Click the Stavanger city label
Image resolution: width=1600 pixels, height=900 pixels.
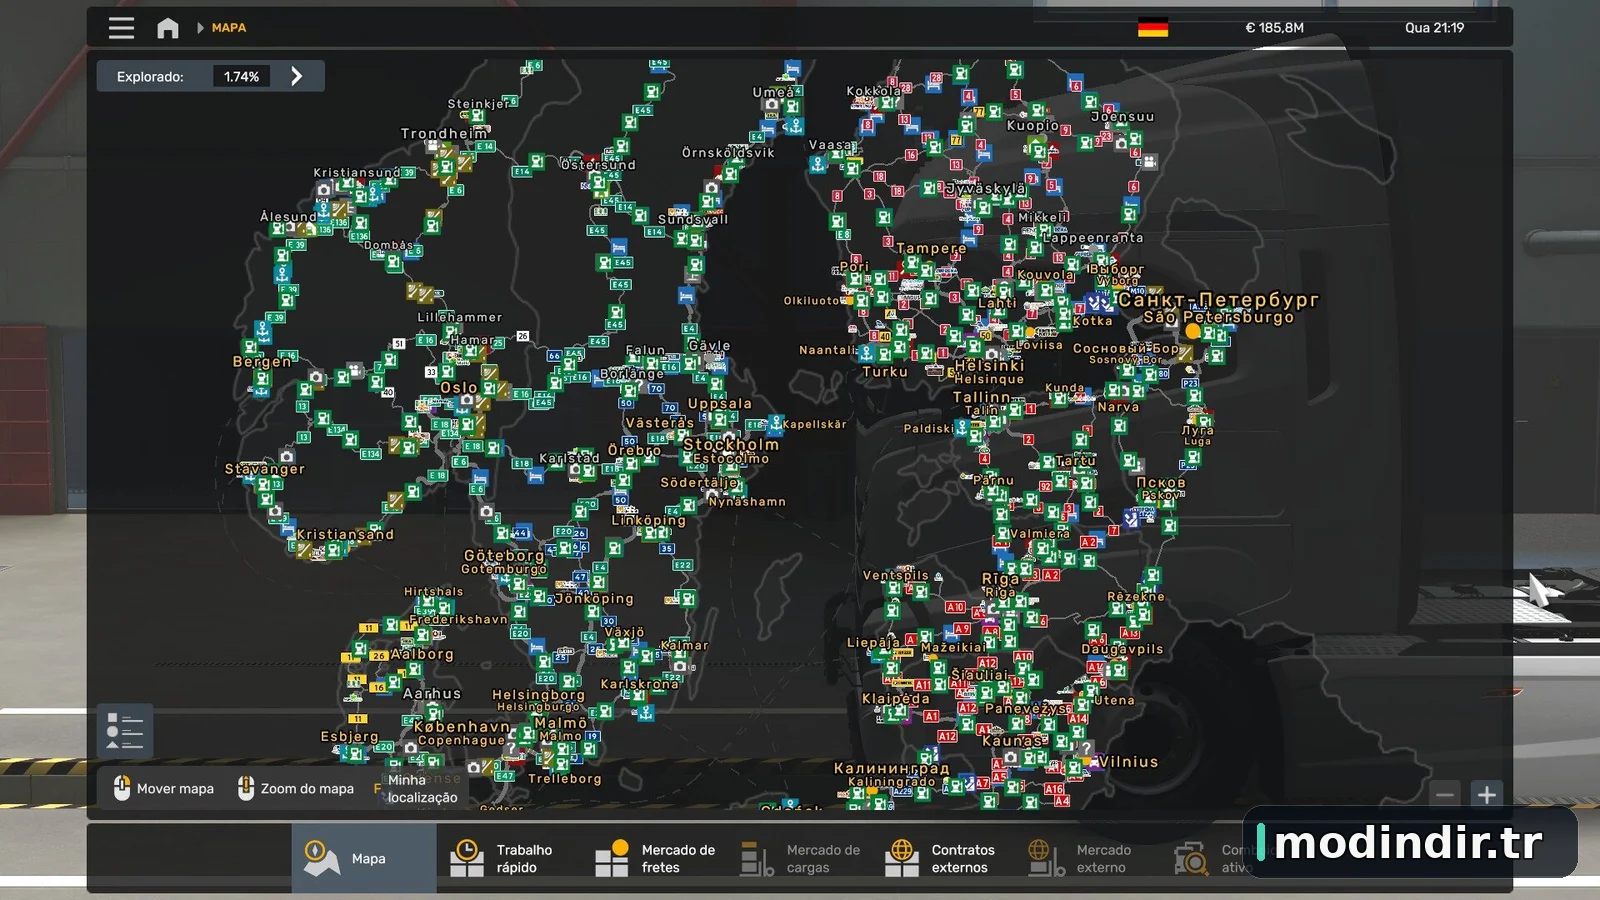(265, 468)
